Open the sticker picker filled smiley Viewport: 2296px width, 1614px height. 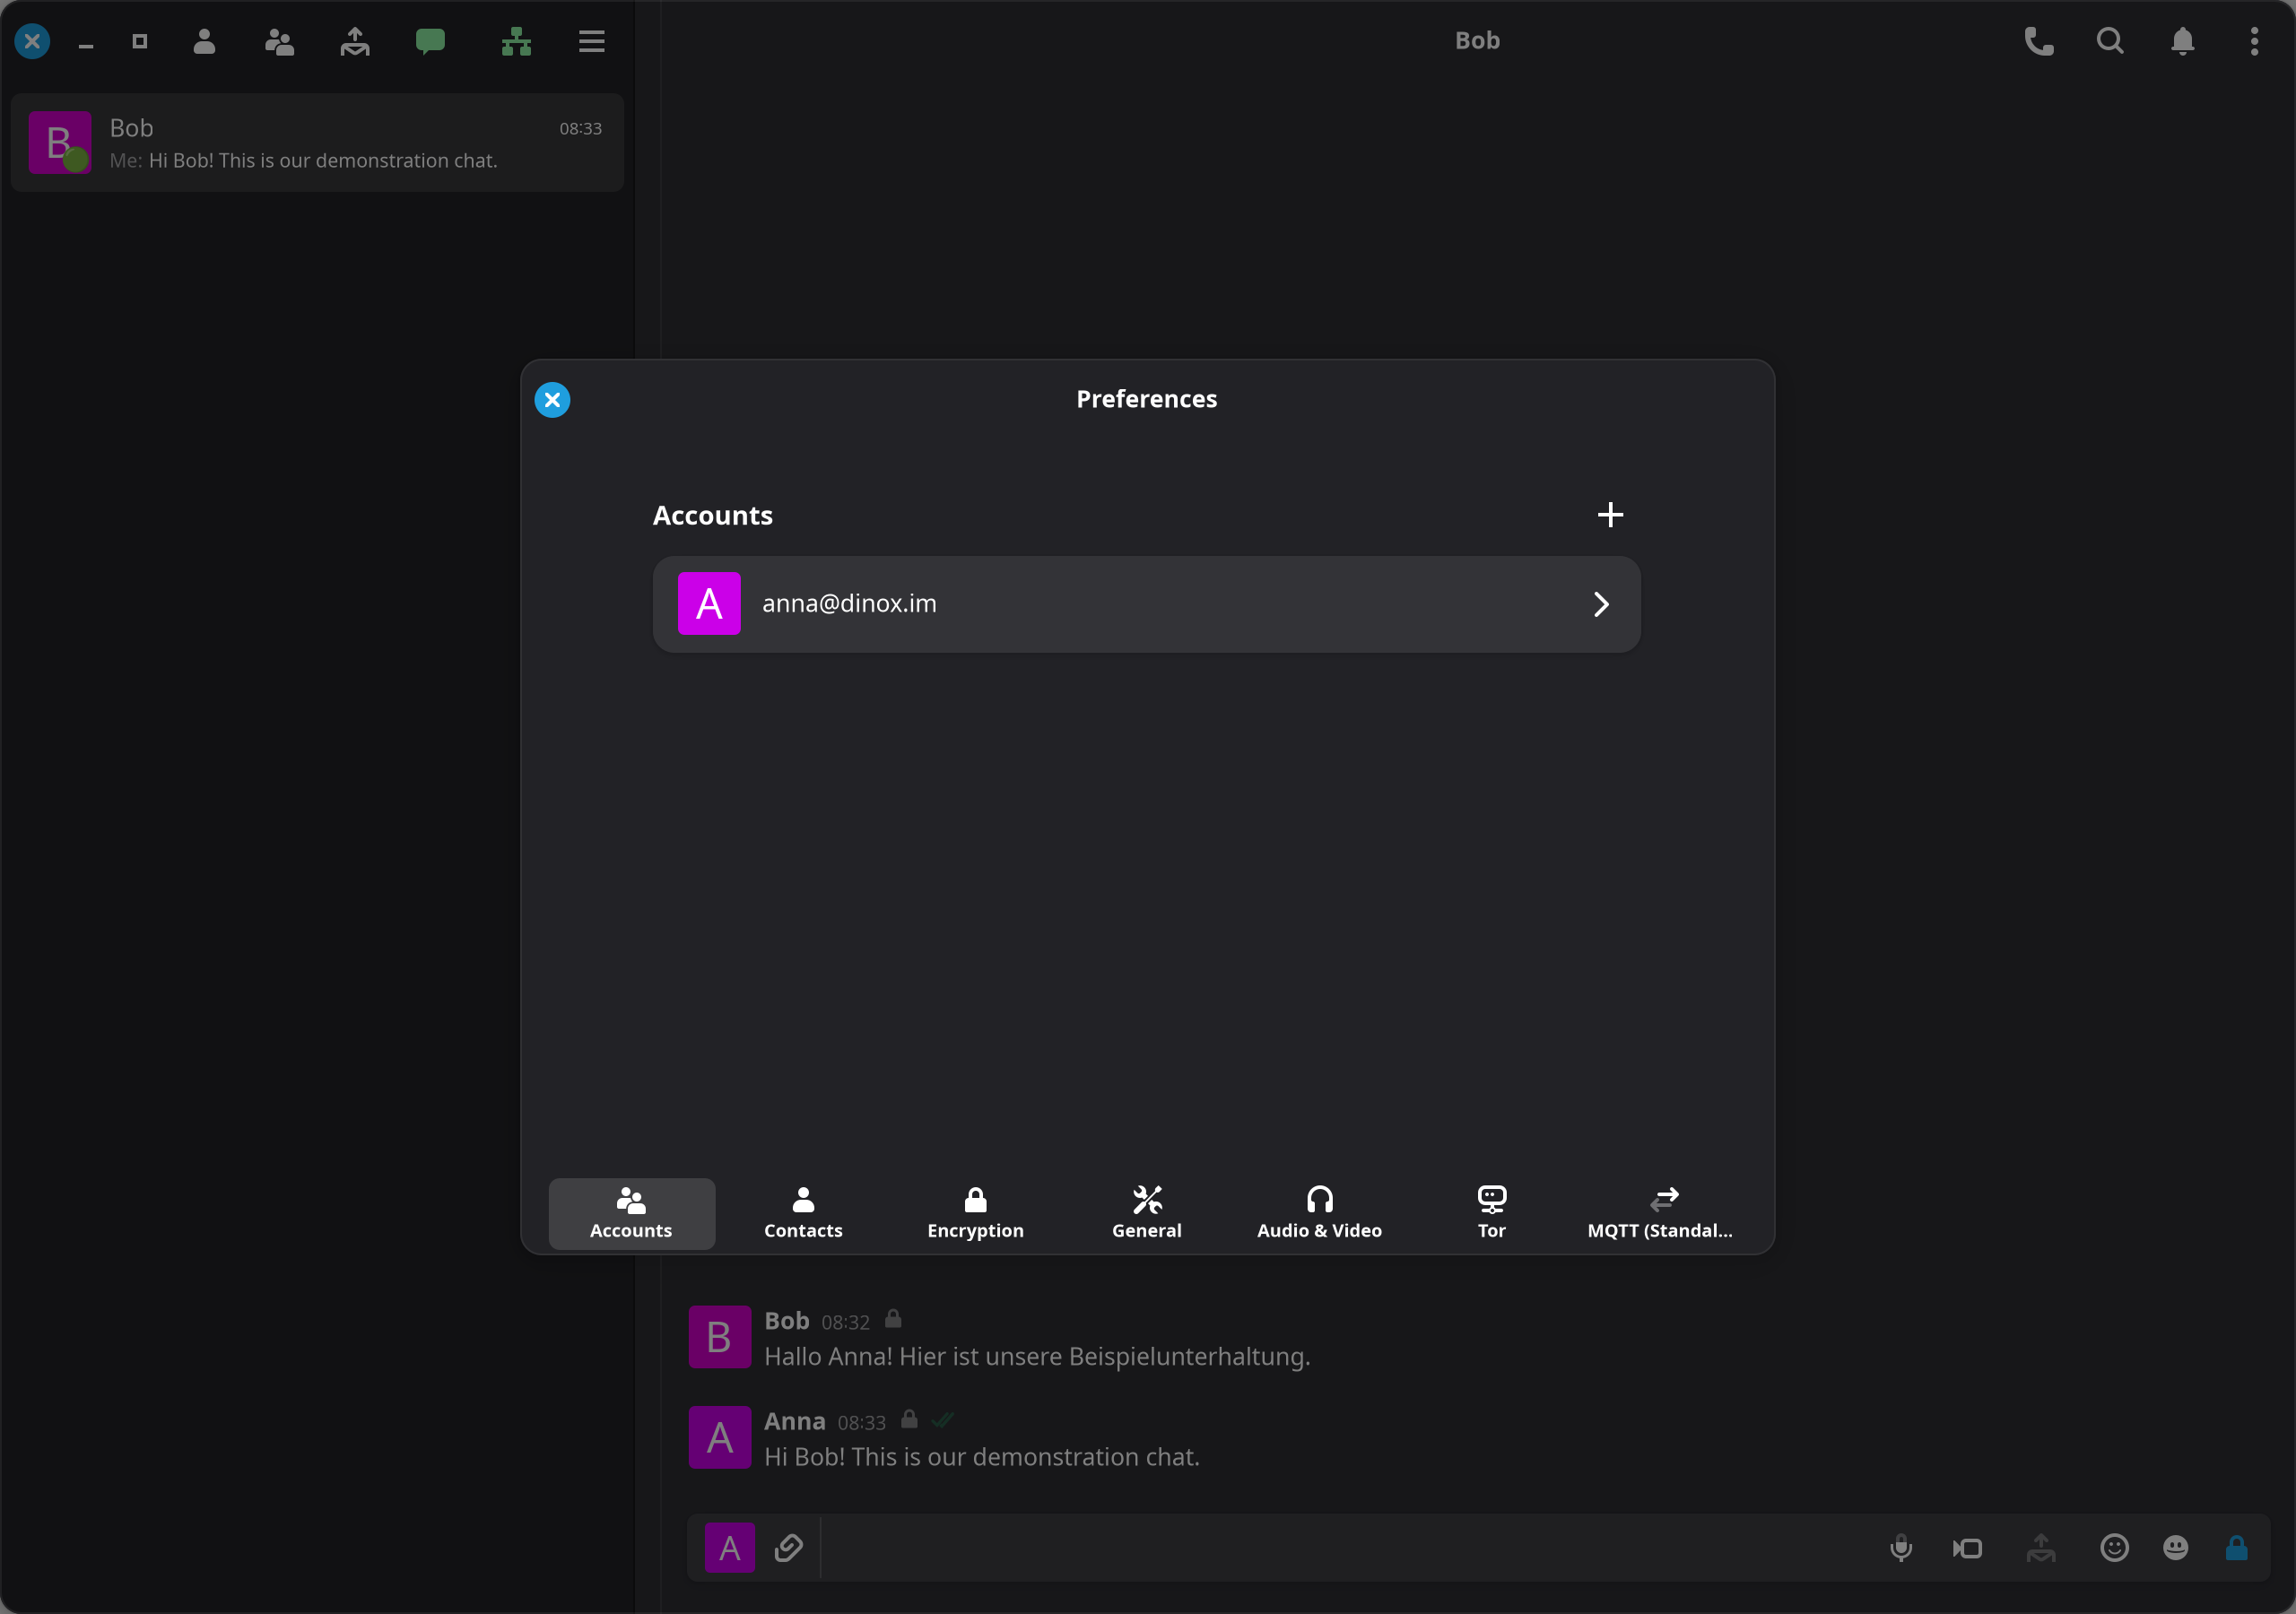2176,1548
